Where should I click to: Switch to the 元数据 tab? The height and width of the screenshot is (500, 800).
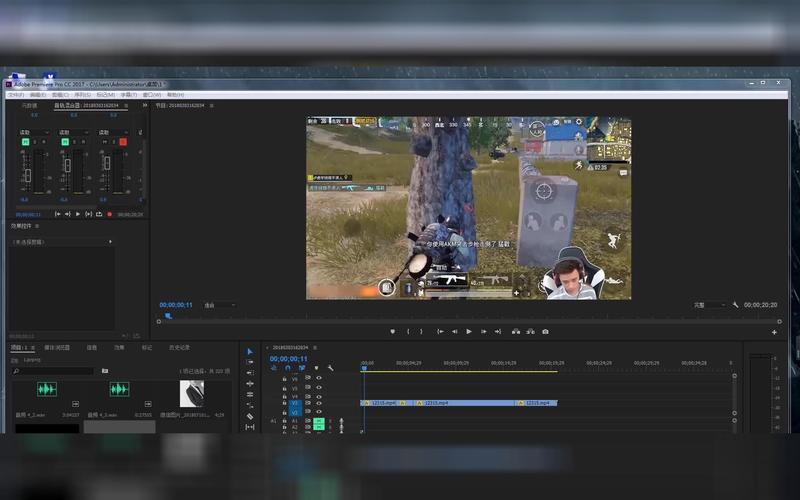(x=29, y=106)
